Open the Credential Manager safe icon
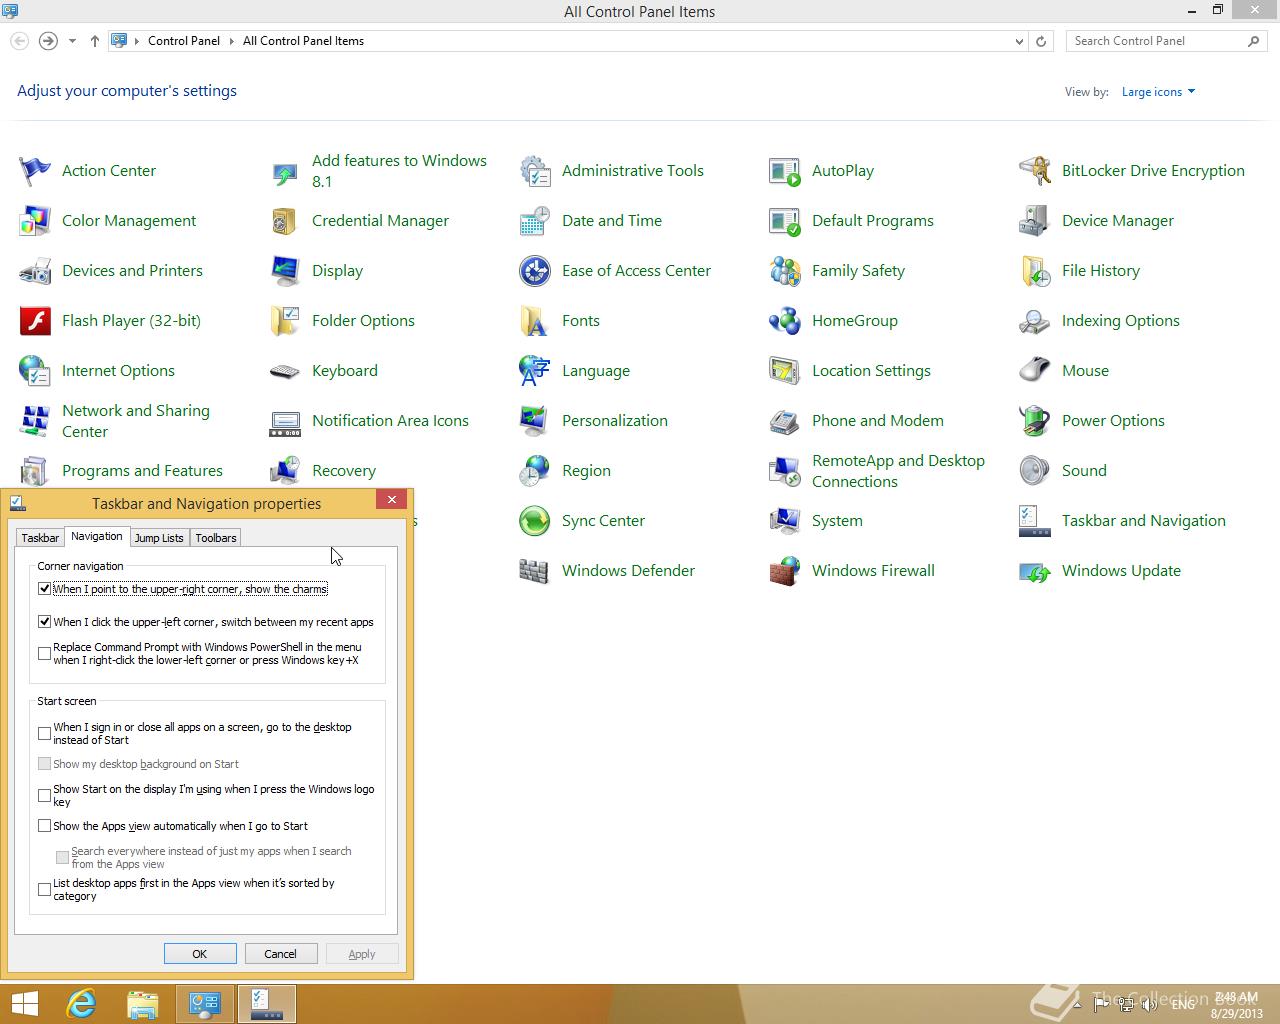This screenshot has height=1024, width=1280. 285,221
